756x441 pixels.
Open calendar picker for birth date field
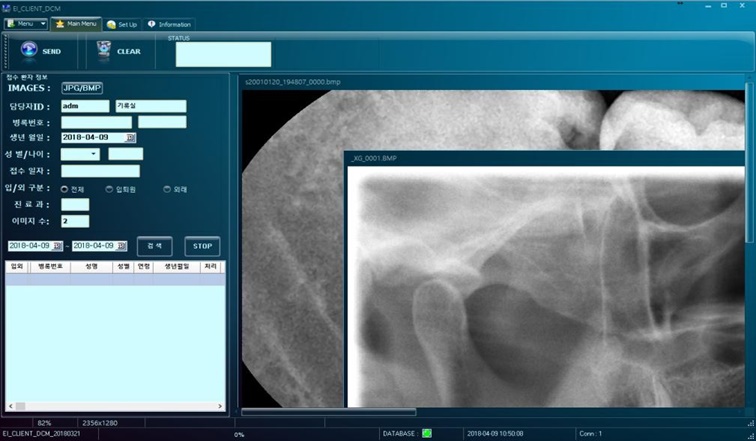tap(131, 138)
